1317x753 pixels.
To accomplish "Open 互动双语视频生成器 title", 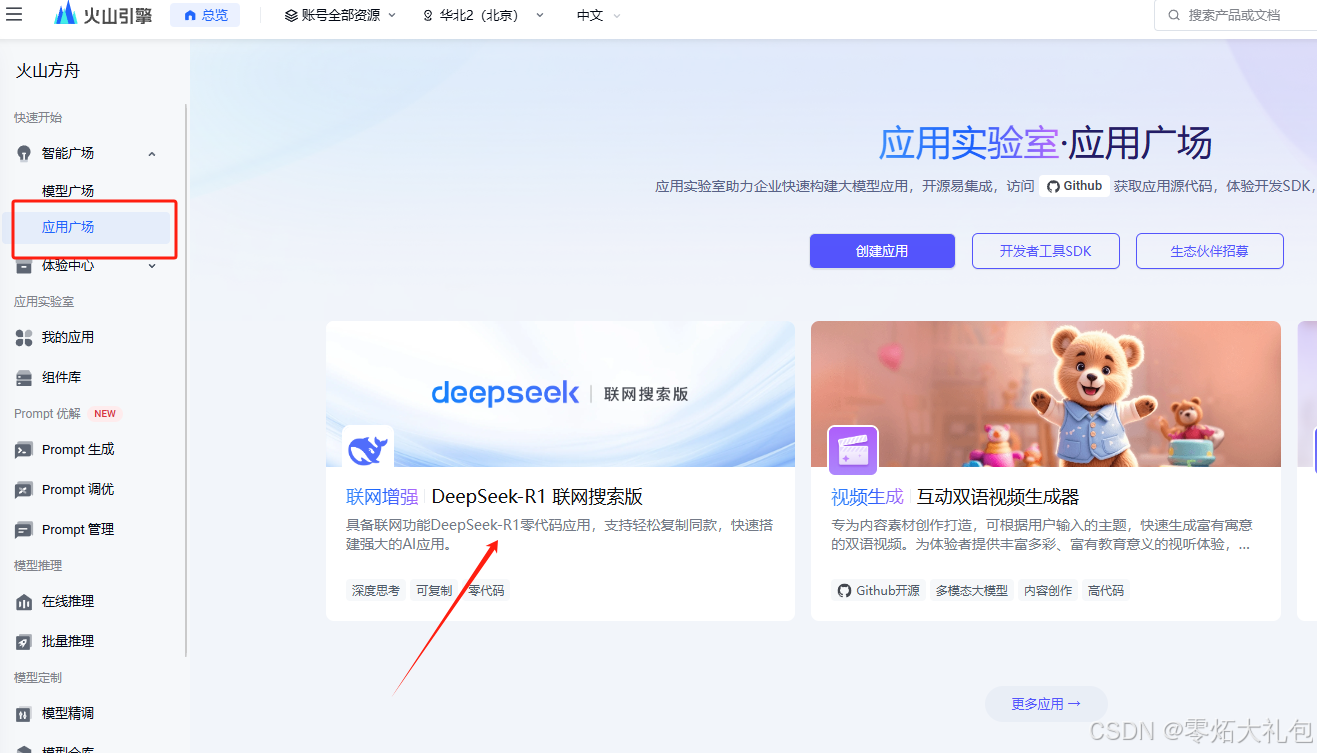I will tap(998, 497).
